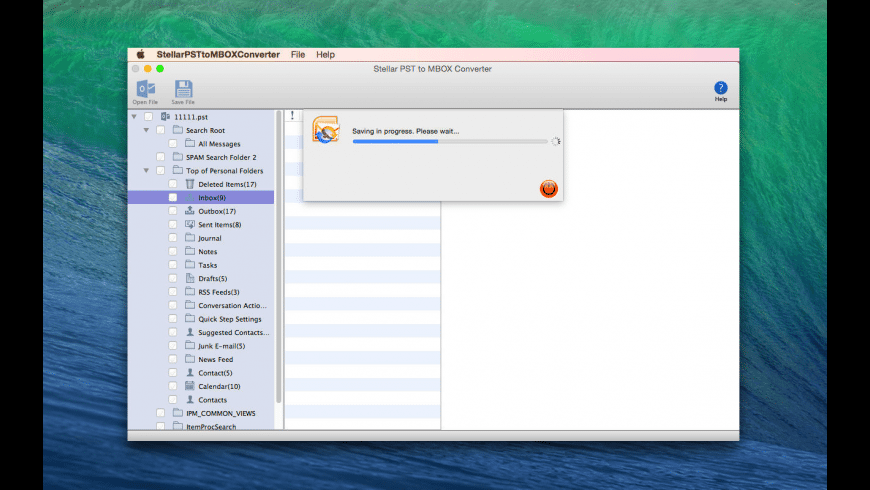This screenshot has height=490, width=870.
Task: Check the Outbox(17) checkbox
Action: pyautogui.click(x=173, y=211)
